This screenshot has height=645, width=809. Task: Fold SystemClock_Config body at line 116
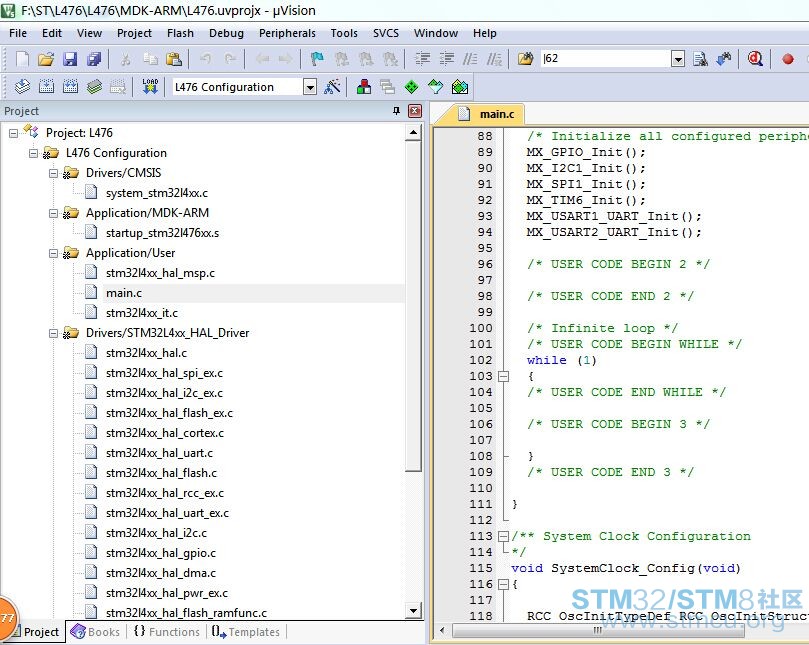coord(504,585)
